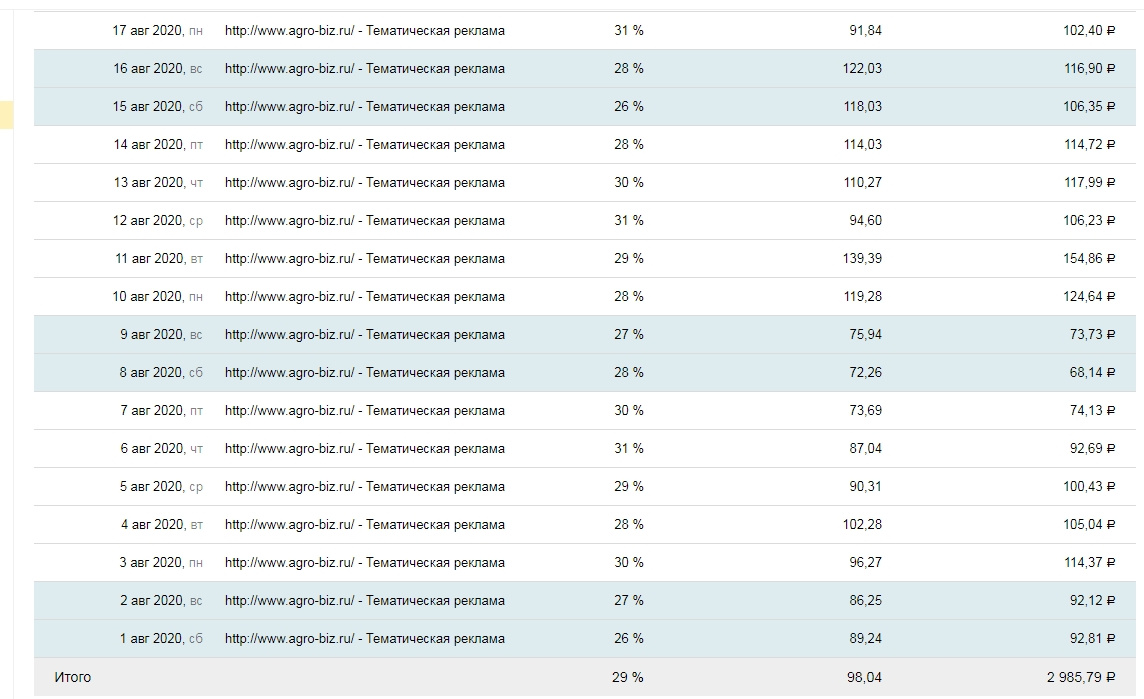Click 114,37 ₽ amount for 3 авг
This screenshot has width=1144, height=699.
[1089, 562]
